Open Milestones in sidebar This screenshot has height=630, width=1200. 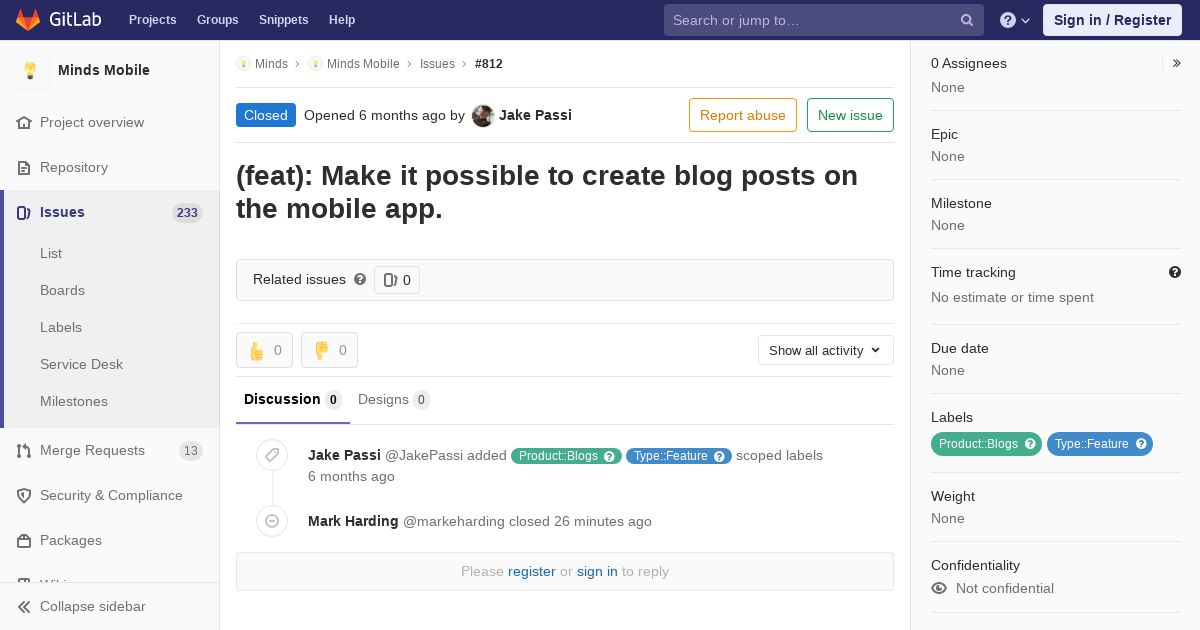tap(74, 401)
